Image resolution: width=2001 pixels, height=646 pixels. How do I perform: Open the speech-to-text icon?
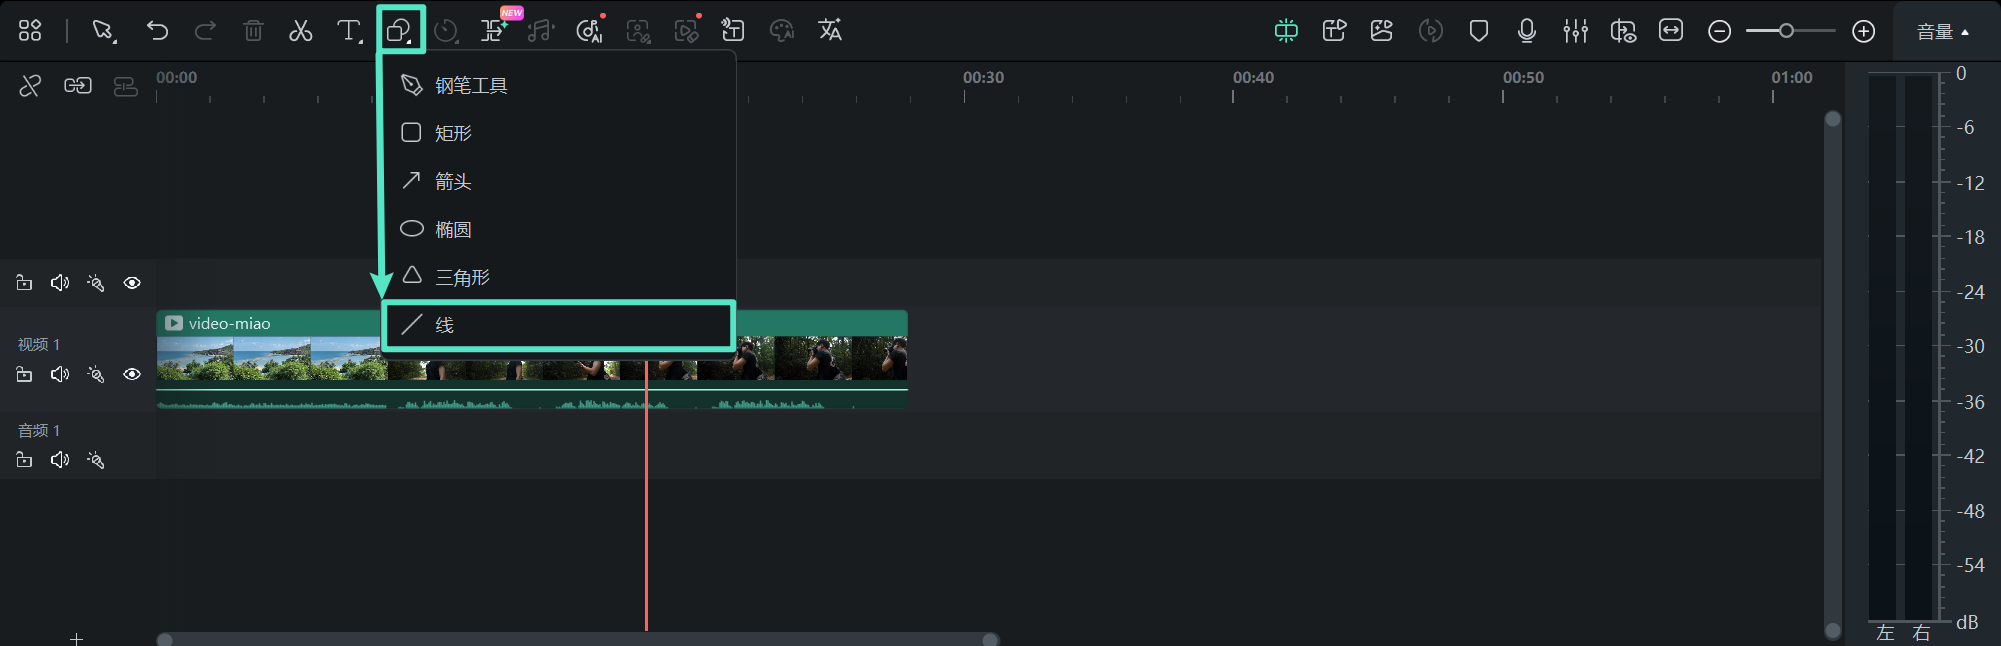click(733, 31)
